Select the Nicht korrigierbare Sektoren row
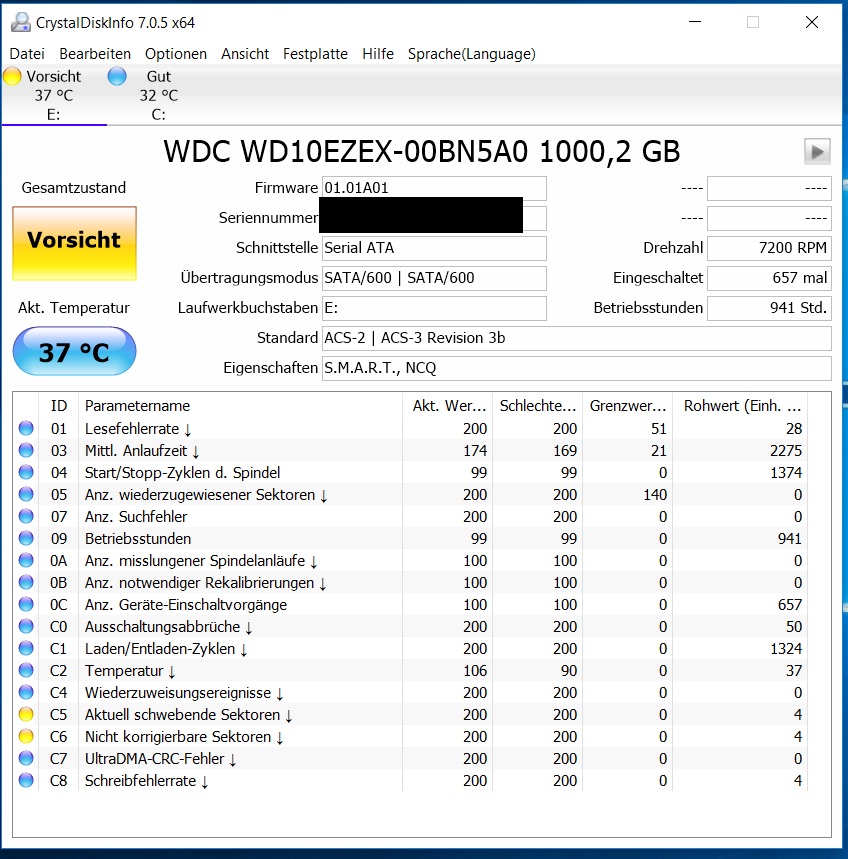 pyautogui.click(x=410, y=736)
